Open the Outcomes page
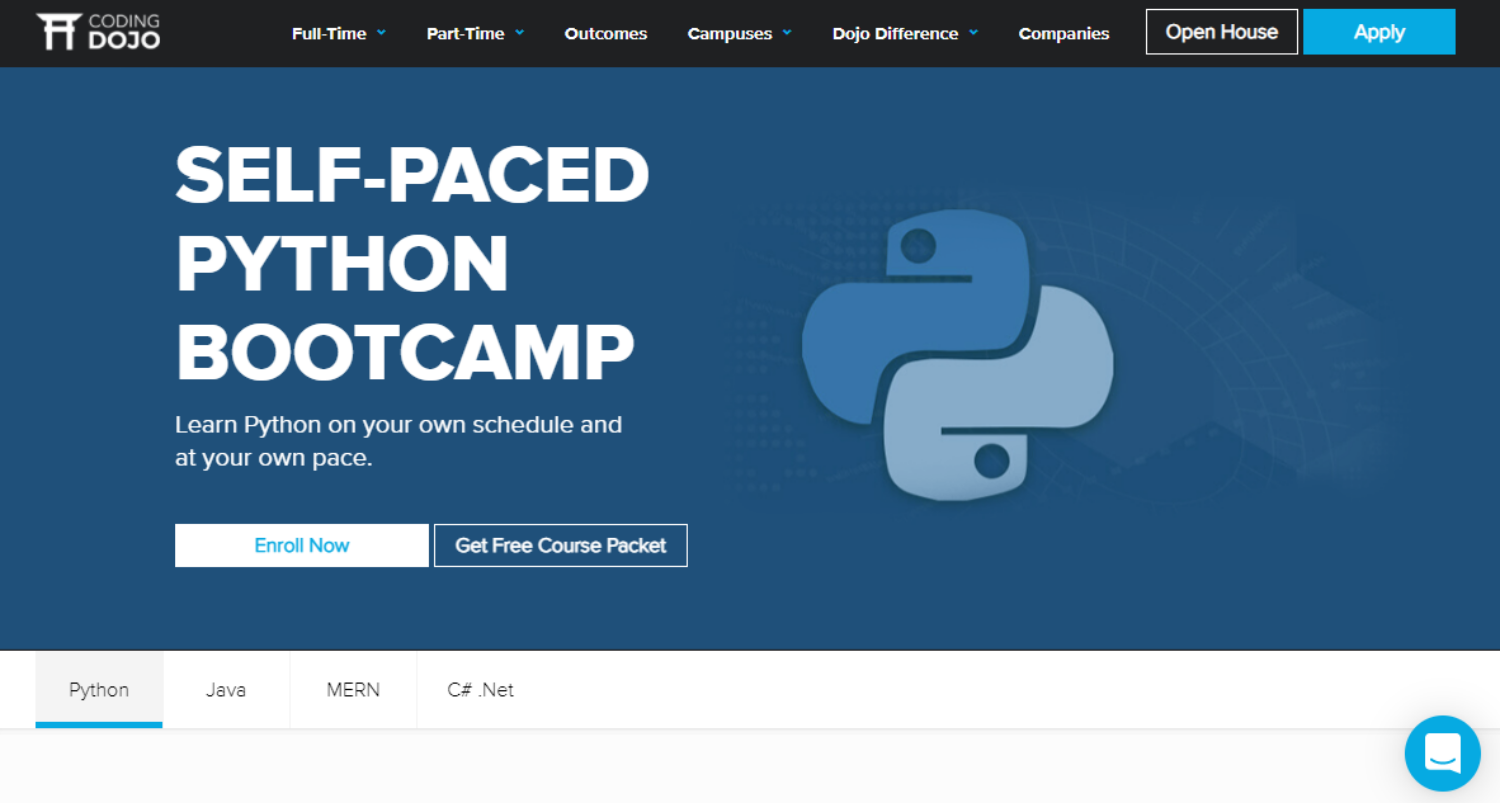 [x=605, y=33]
